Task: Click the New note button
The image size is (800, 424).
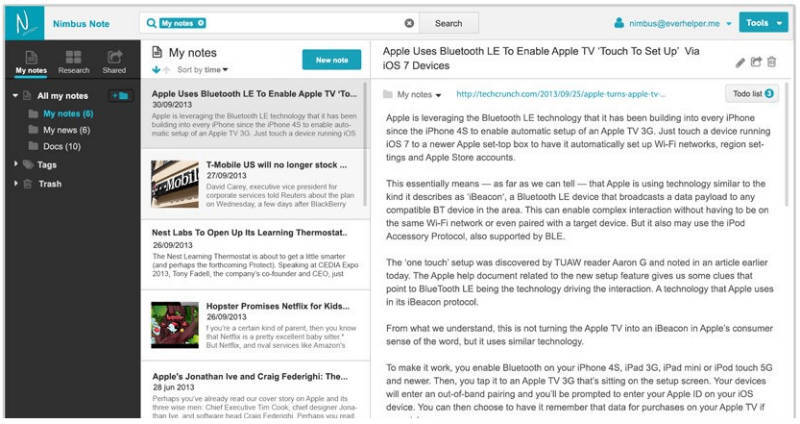Action: tap(332, 60)
